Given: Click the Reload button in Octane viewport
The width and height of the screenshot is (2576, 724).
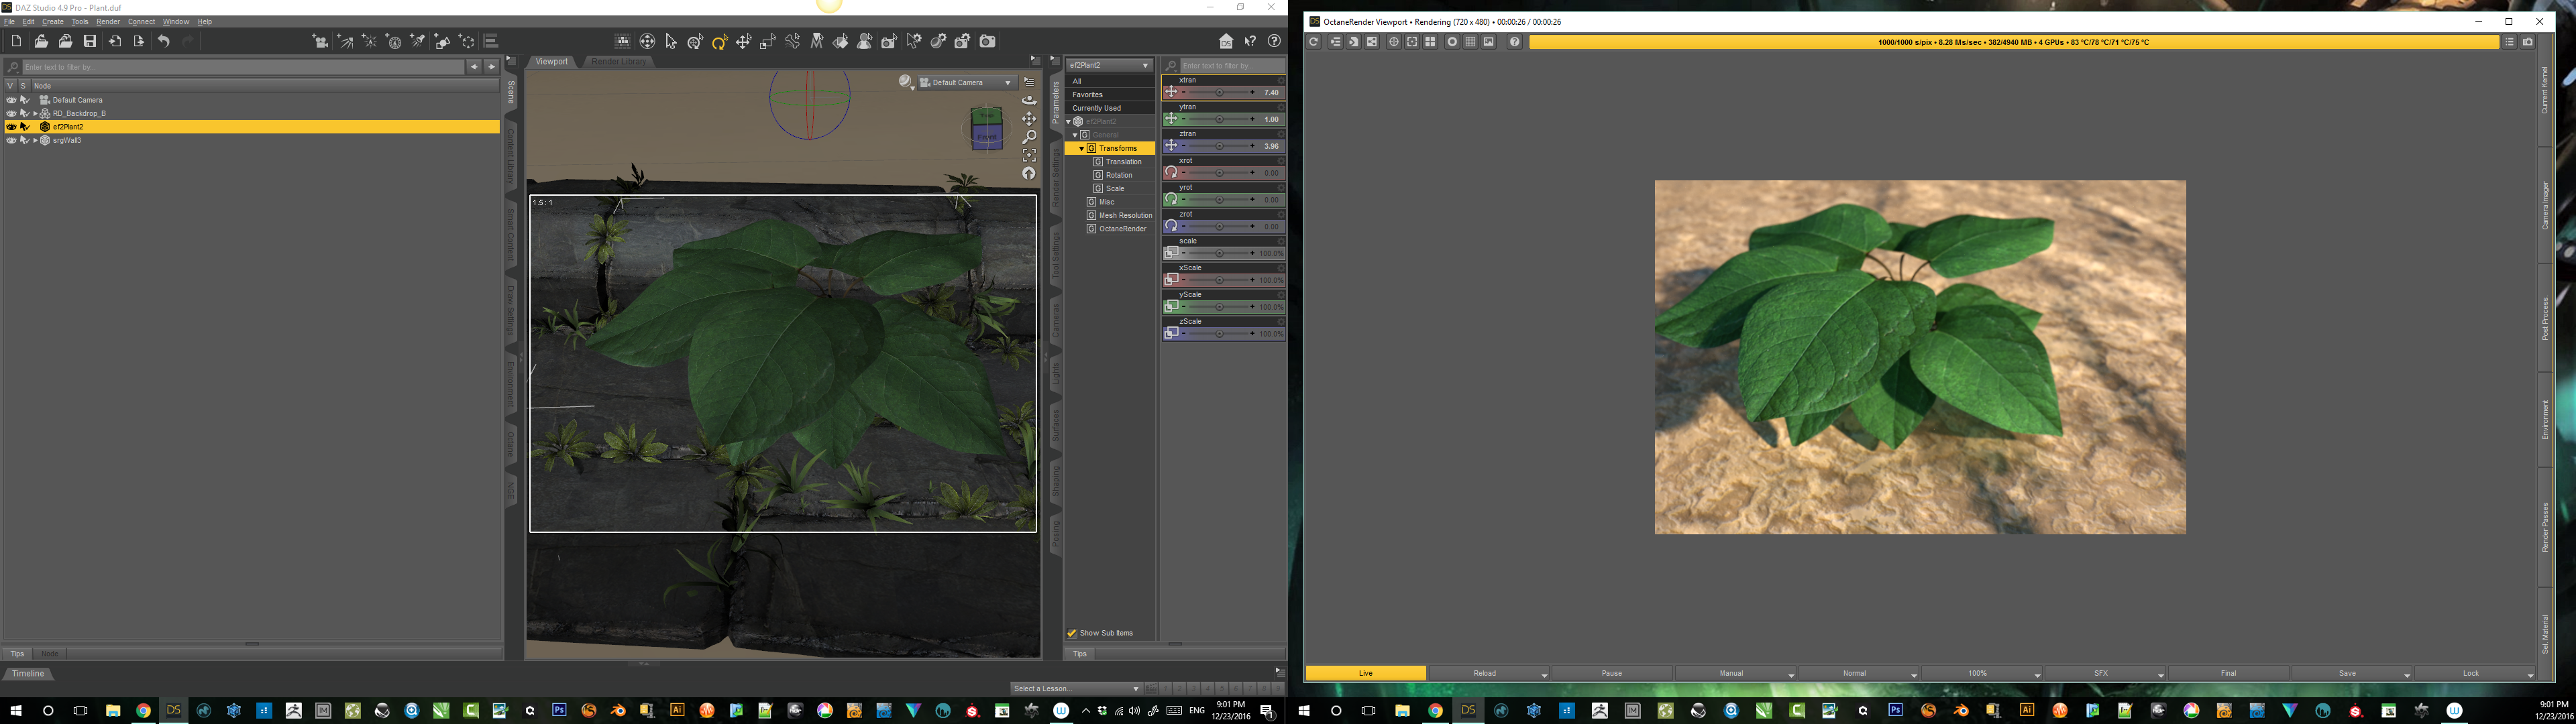Looking at the screenshot, I should [x=1485, y=673].
